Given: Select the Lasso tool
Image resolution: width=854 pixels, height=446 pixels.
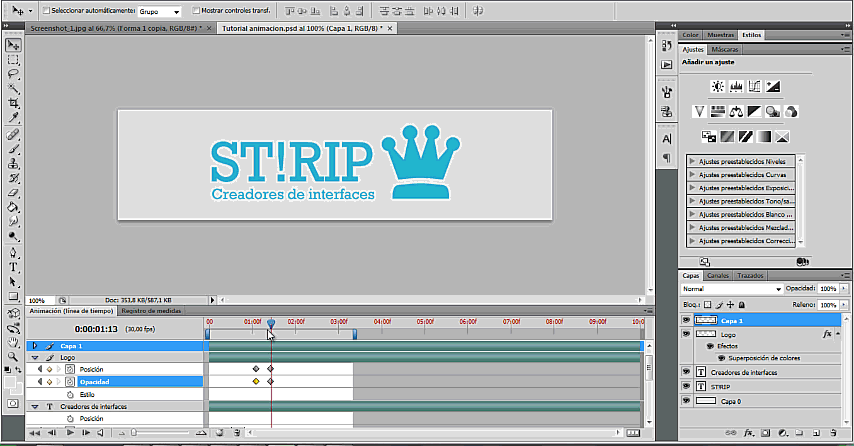Looking at the screenshot, I should pyautogui.click(x=13, y=74).
